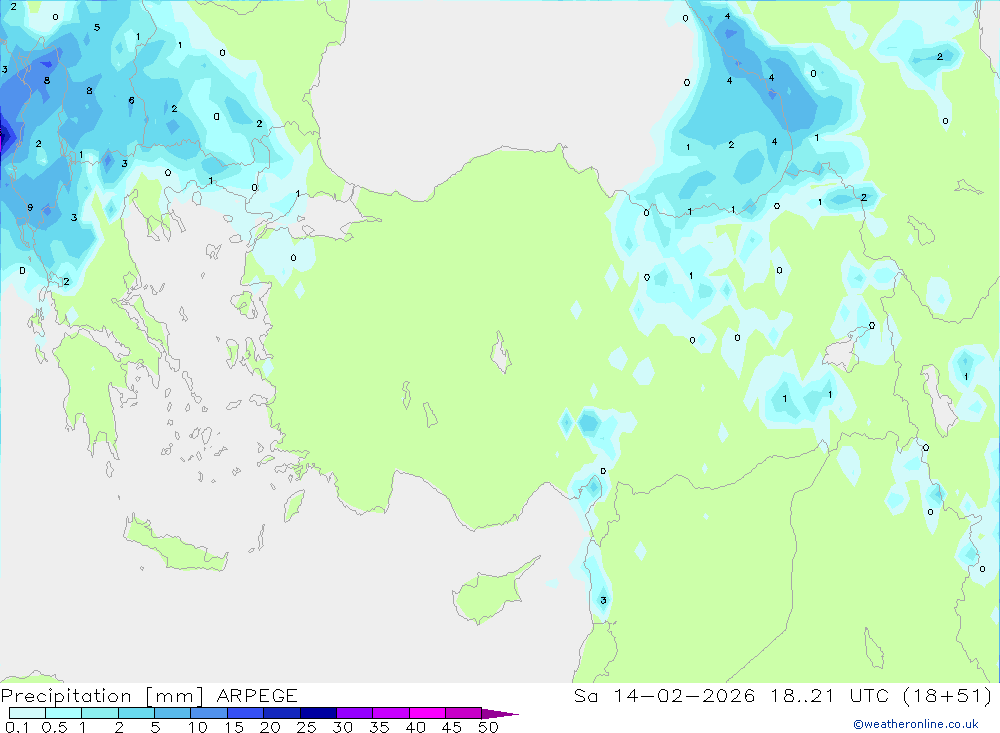Click the "UTC" label
1000x733 pixels.
(x=869, y=695)
